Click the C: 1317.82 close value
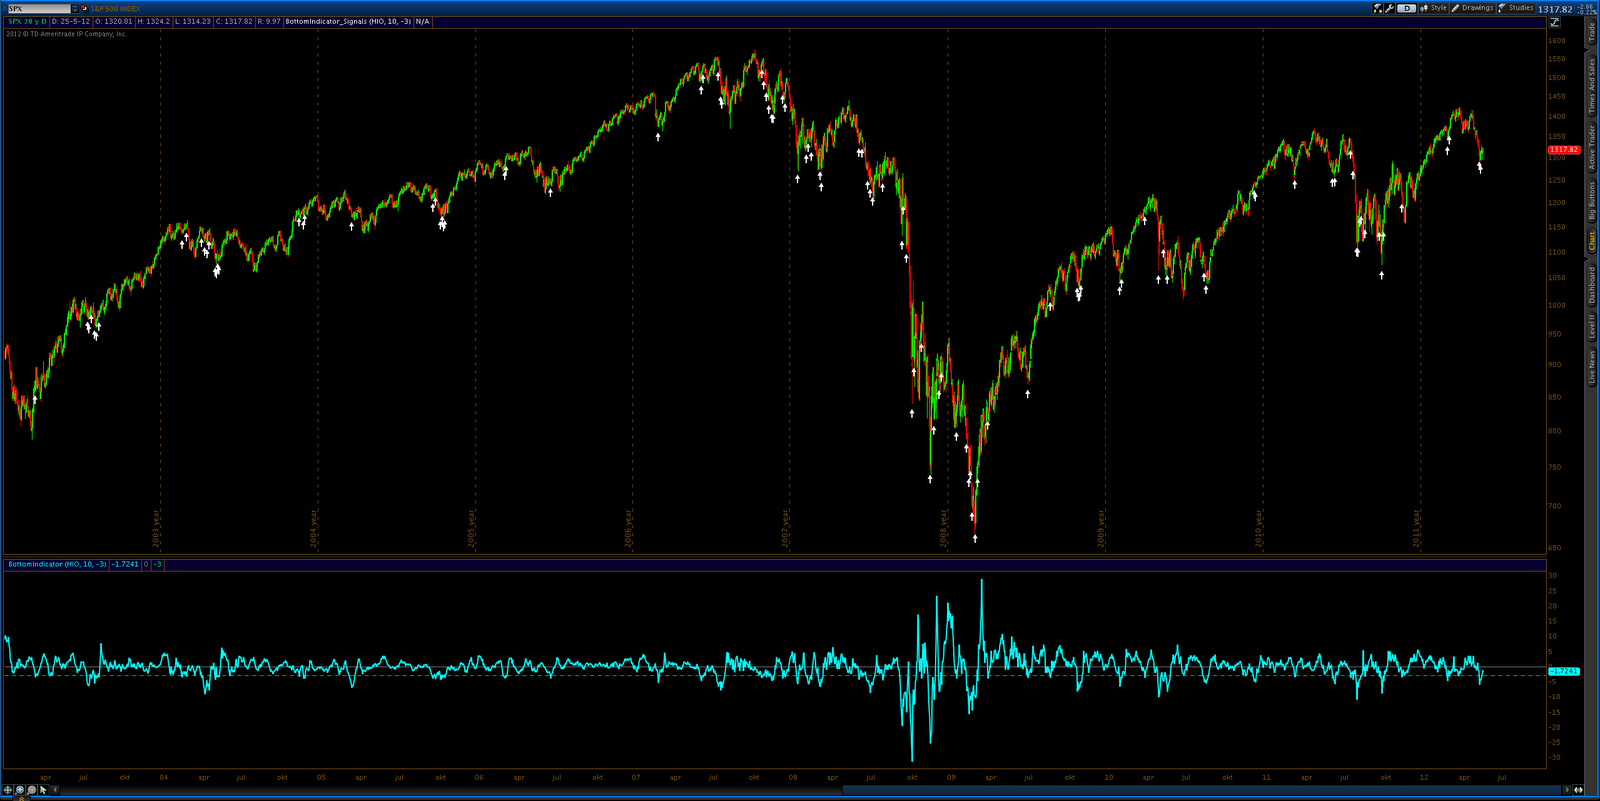Image resolution: width=1600 pixels, height=801 pixels. 234,21
